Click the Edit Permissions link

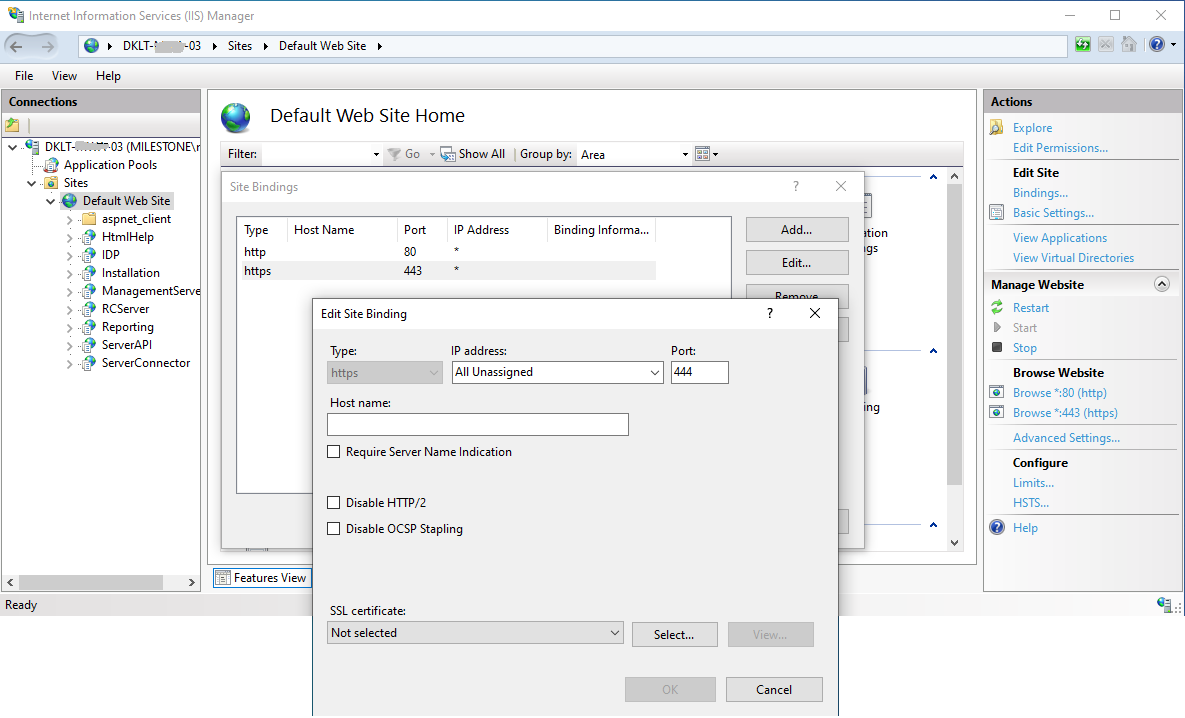click(1060, 147)
